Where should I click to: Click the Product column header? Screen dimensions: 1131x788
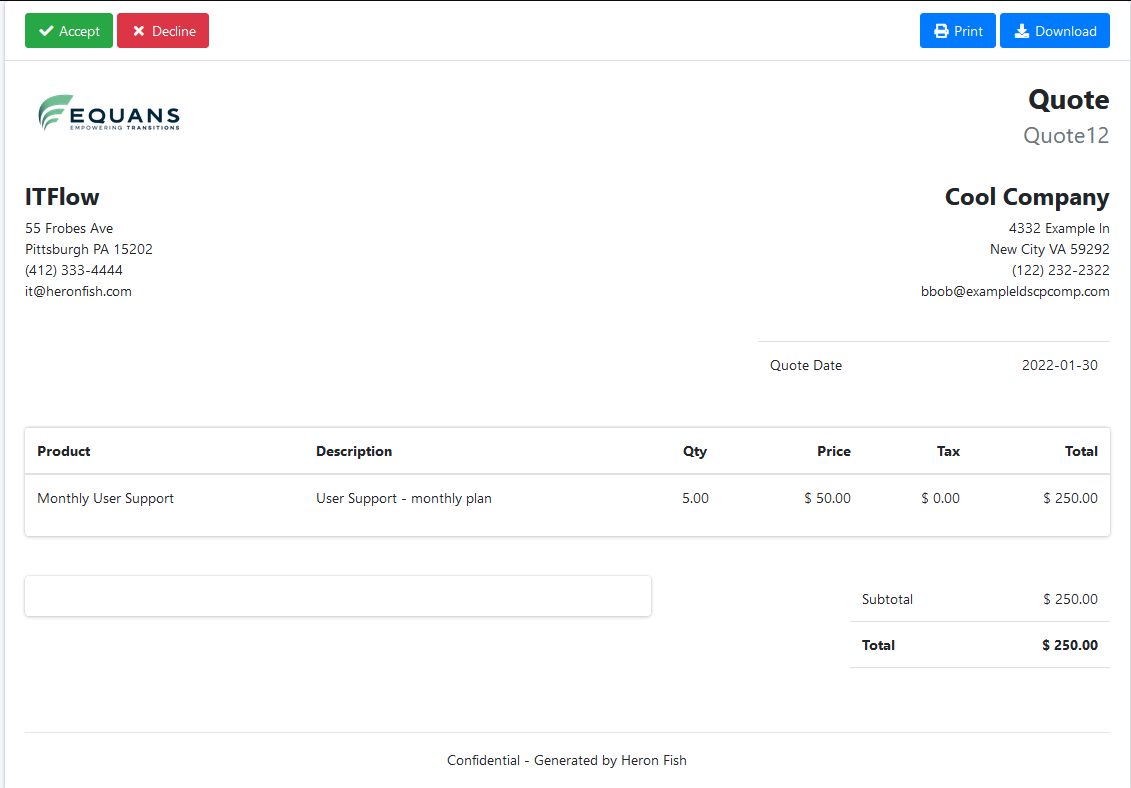pyautogui.click(x=63, y=451)
